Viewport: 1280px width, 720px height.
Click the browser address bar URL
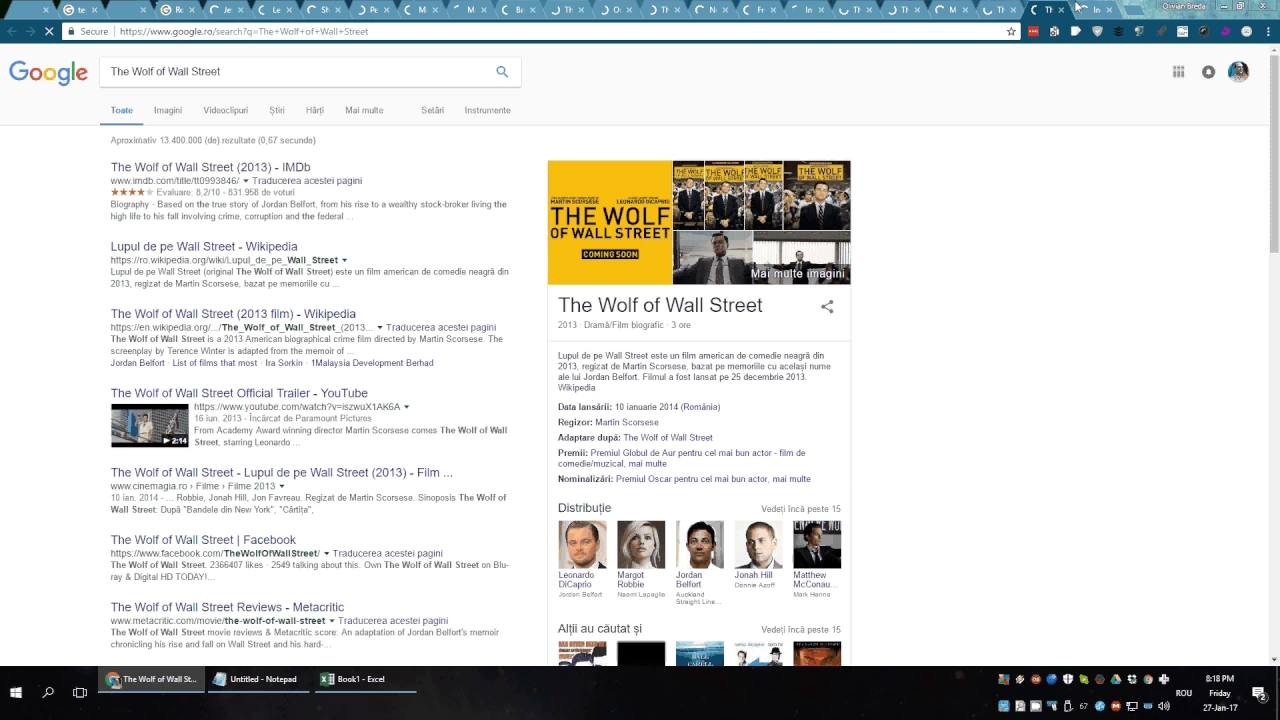[243, 31]
